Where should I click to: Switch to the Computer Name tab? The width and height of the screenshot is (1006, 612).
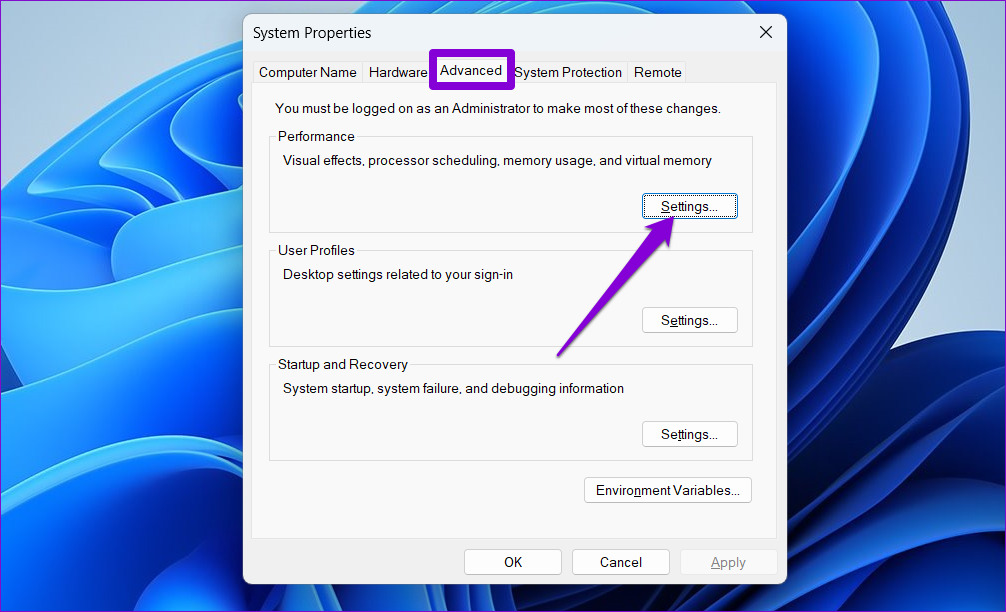[307, 72]
